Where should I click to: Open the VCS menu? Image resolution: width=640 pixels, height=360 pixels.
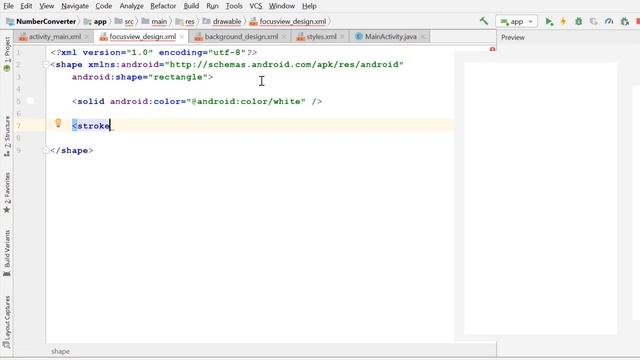coord(256,6)
